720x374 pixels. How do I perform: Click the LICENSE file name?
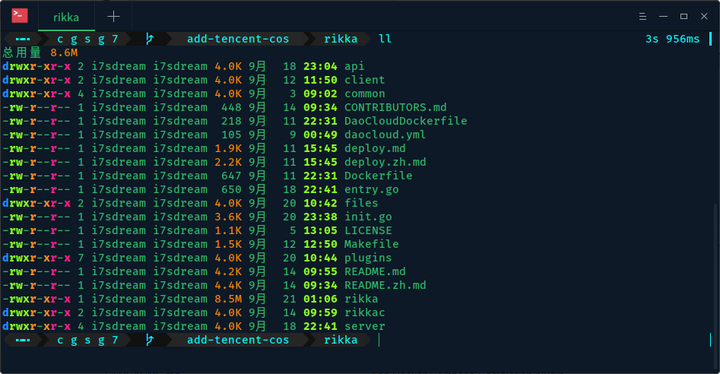(368, 230)
